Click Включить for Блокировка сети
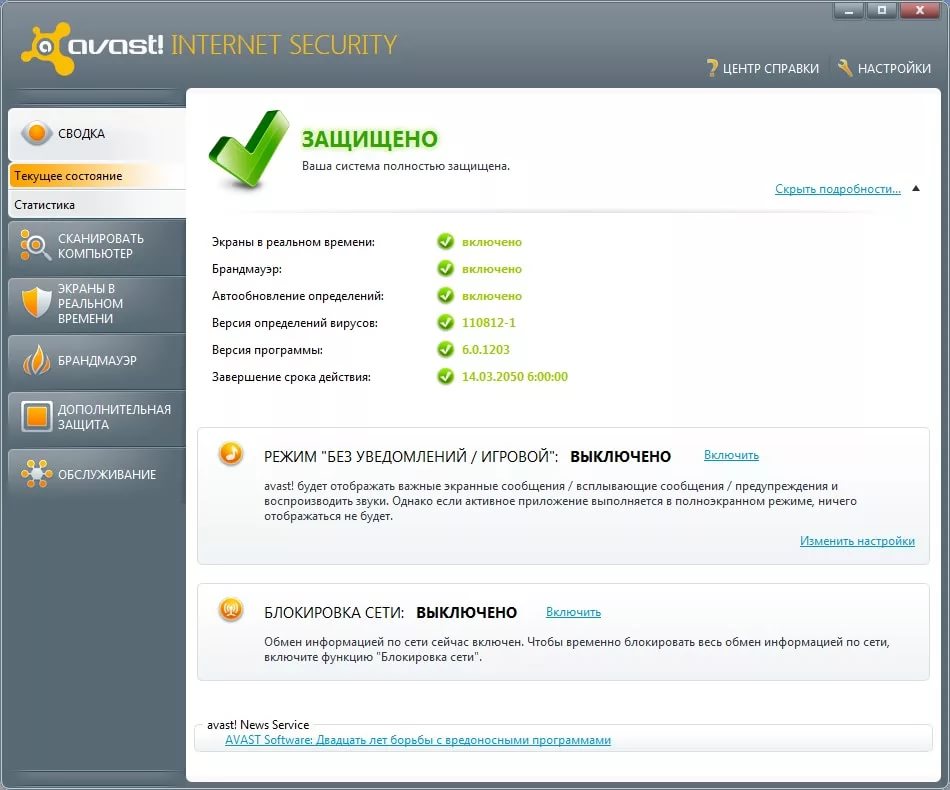This screenshot has height=790, width=950. [573, 612]
